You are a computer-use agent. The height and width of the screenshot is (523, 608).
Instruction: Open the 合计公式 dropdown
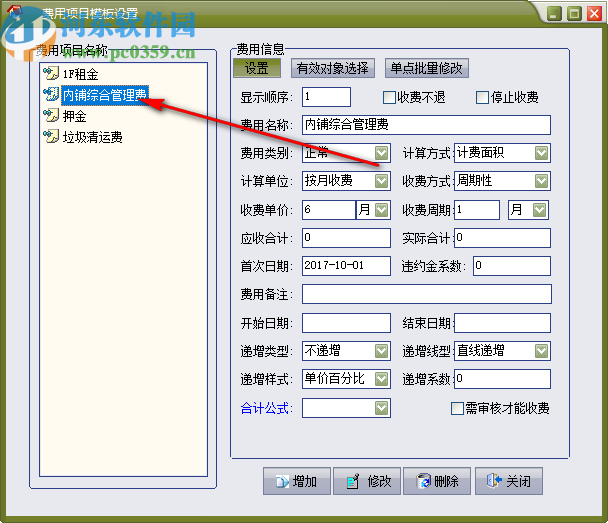[382, 408]
